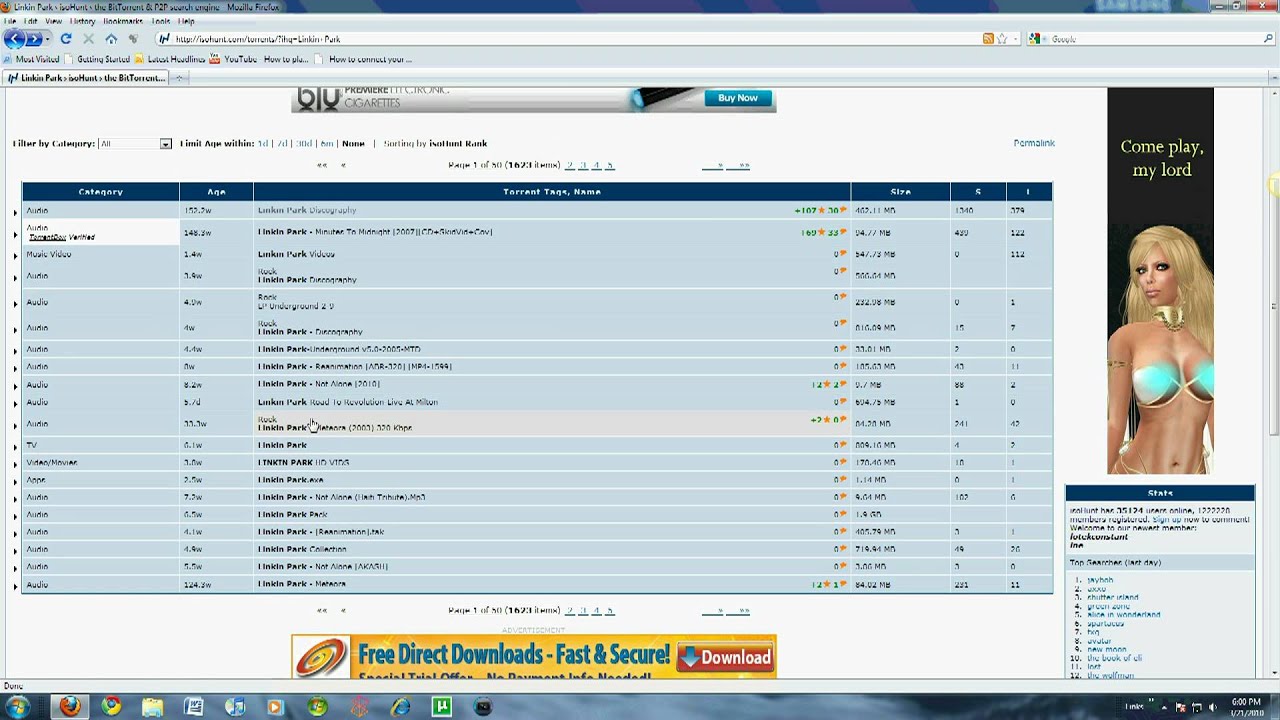Viewport: 1280px width, 720px height.
Task: Go to the Firefox Home page icon
Action: 111,39
